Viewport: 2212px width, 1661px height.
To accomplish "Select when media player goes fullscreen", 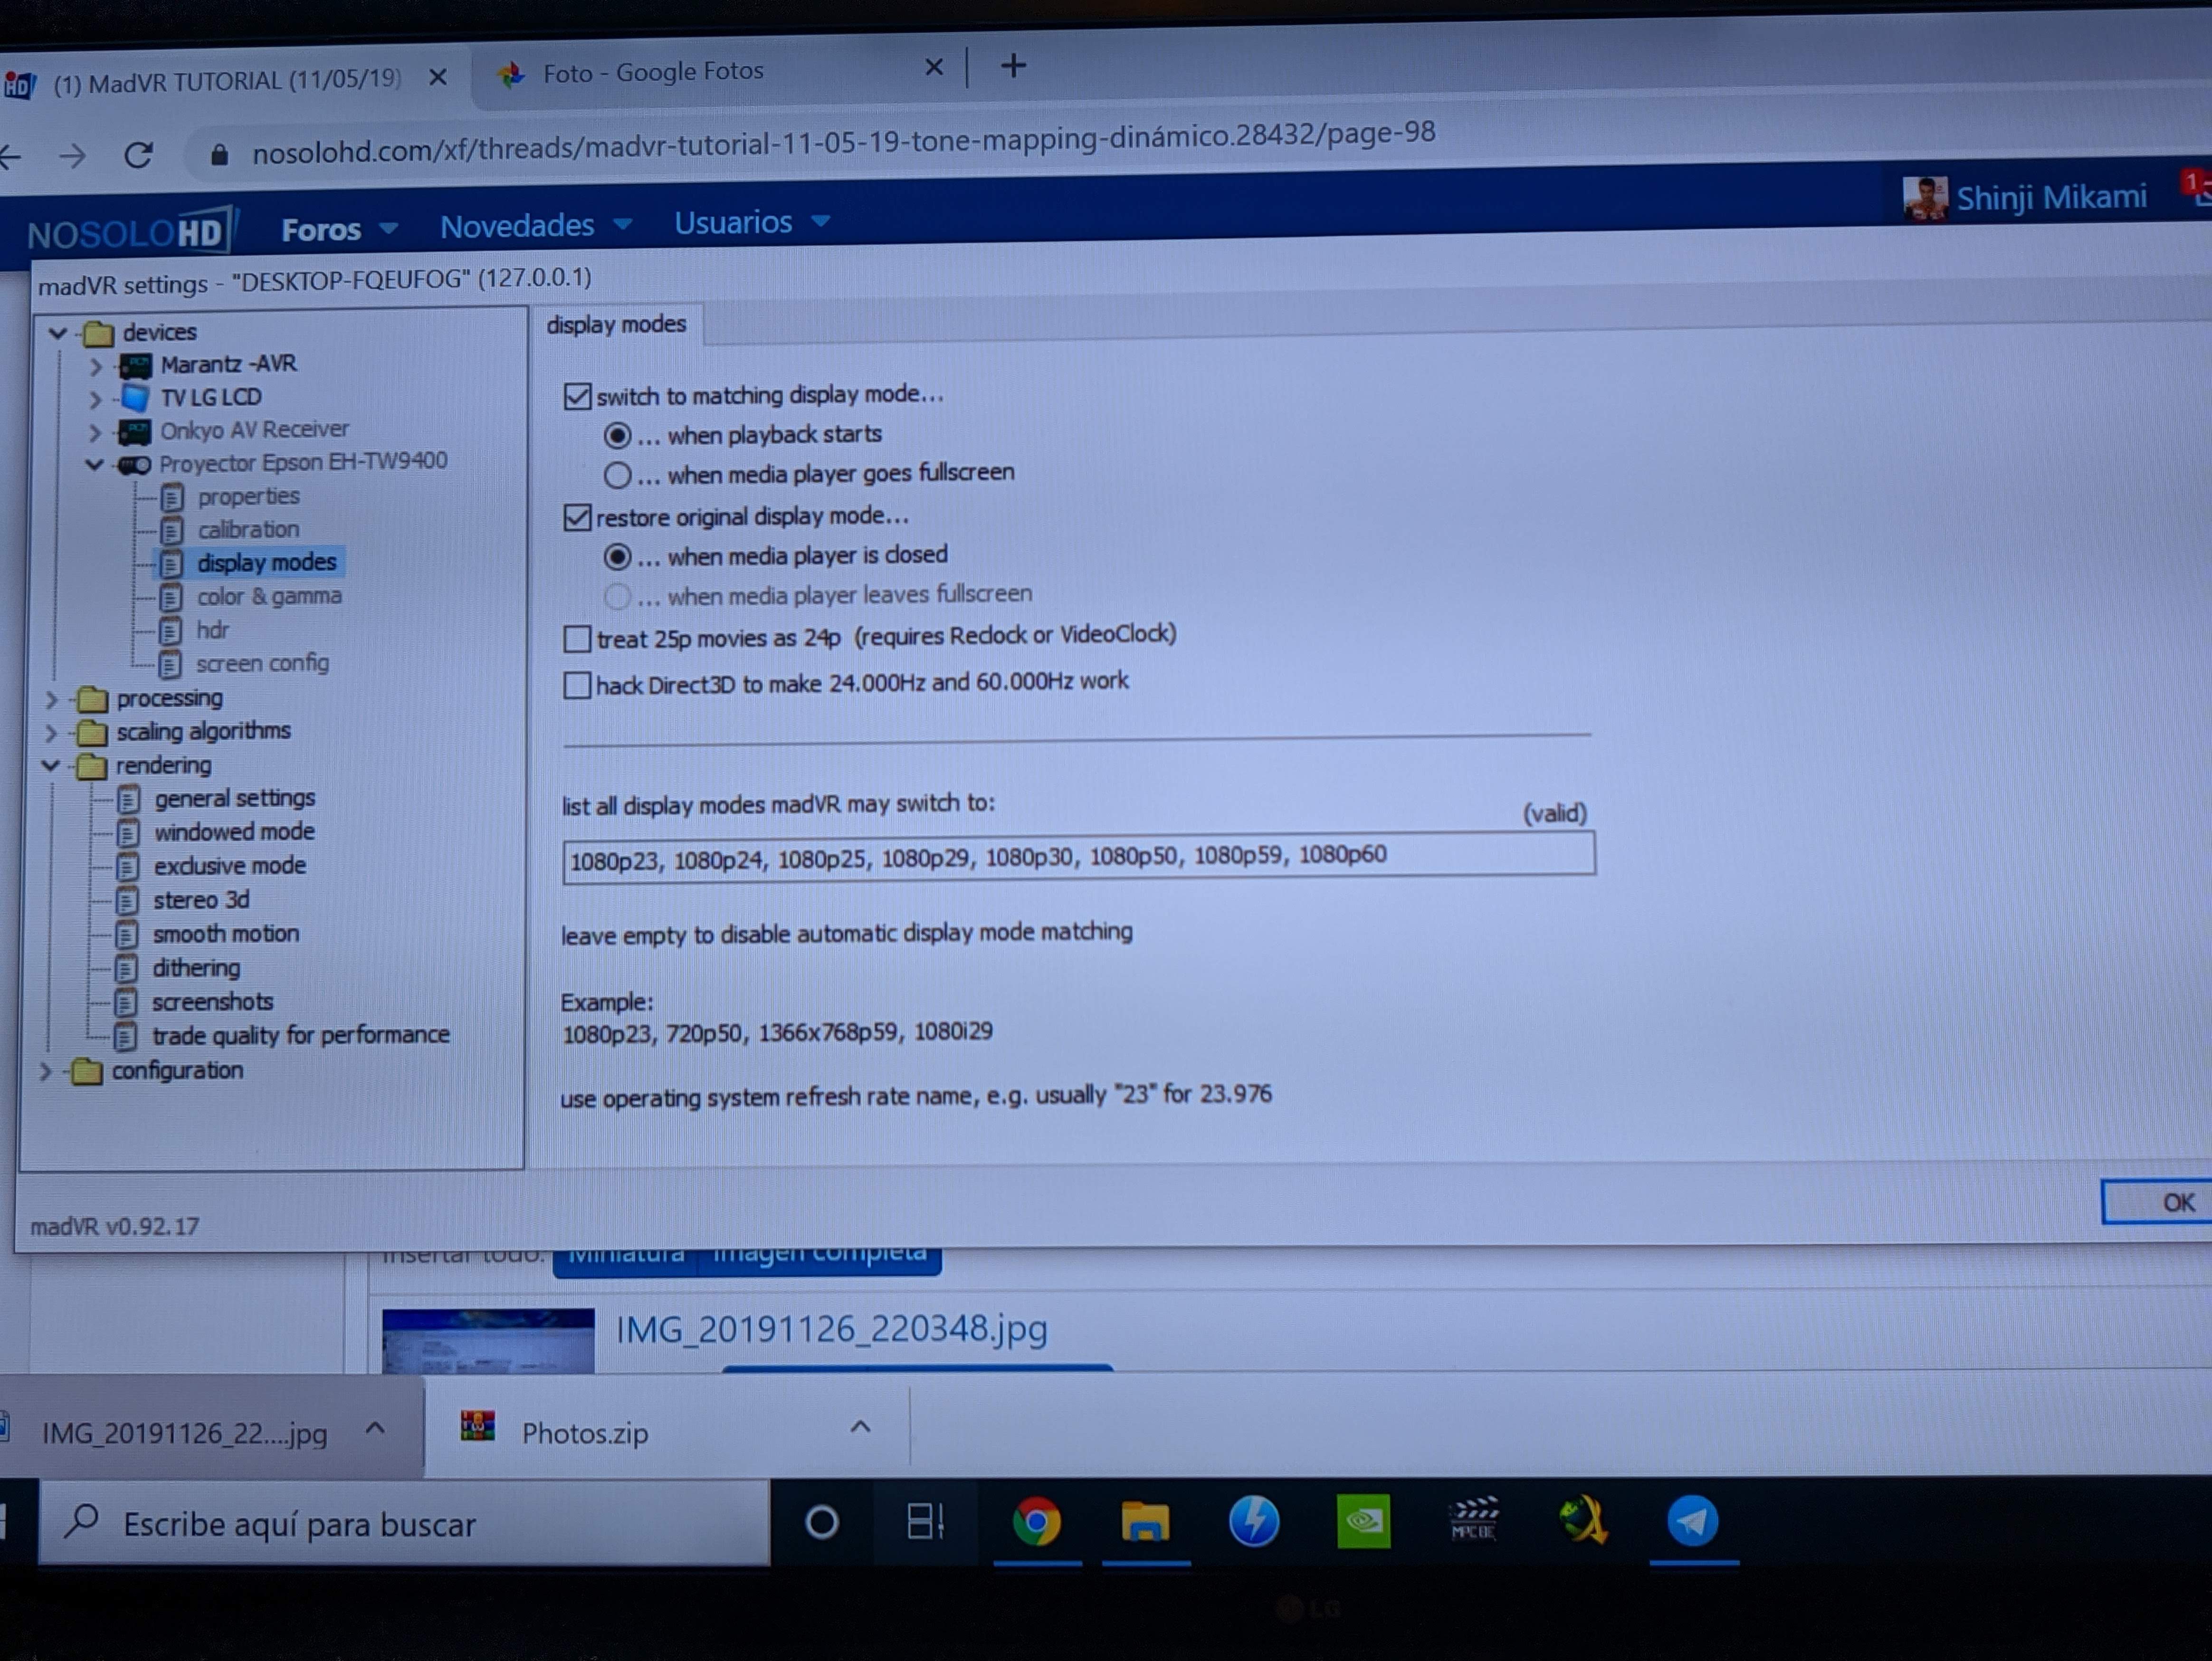I will (617, 475).
